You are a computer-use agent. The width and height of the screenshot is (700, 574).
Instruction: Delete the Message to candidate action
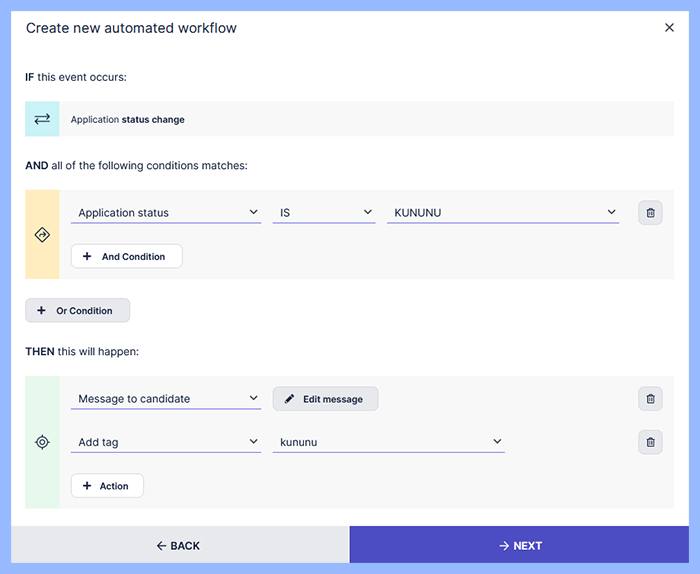650,399
